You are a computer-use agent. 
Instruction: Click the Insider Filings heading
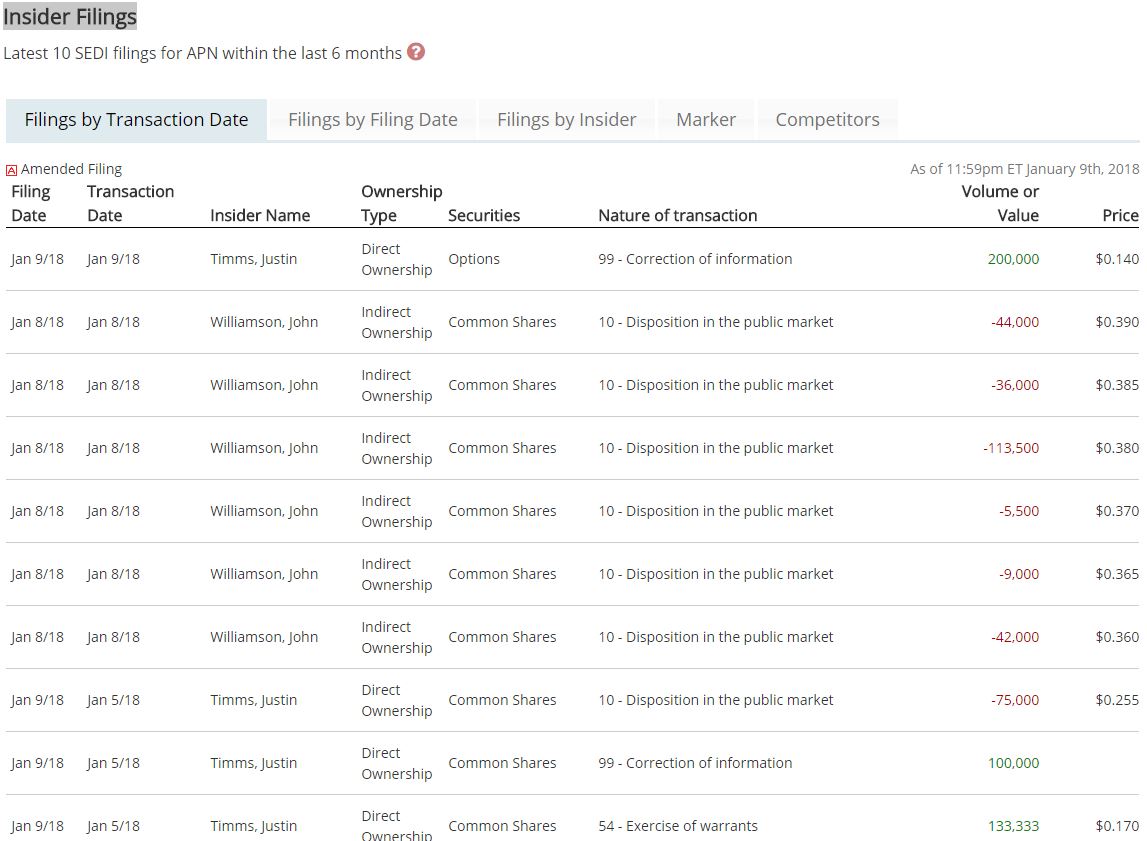point(70,17)
